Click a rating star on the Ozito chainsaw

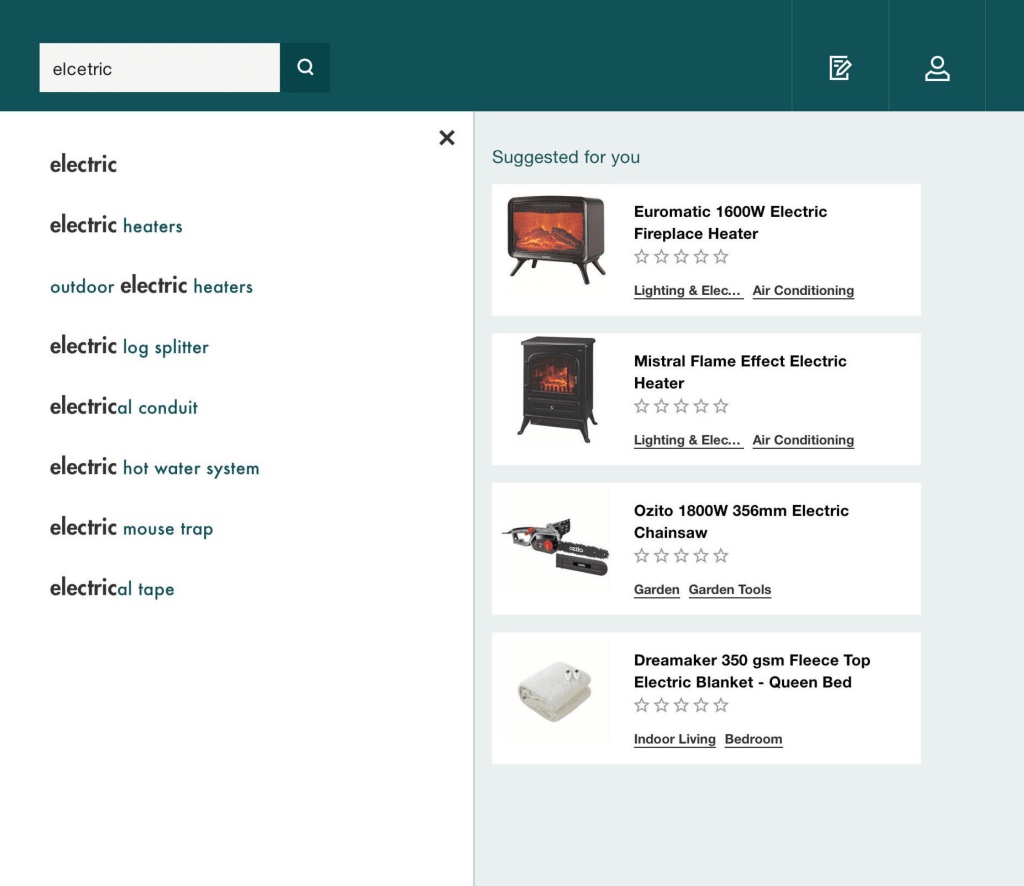681,555
